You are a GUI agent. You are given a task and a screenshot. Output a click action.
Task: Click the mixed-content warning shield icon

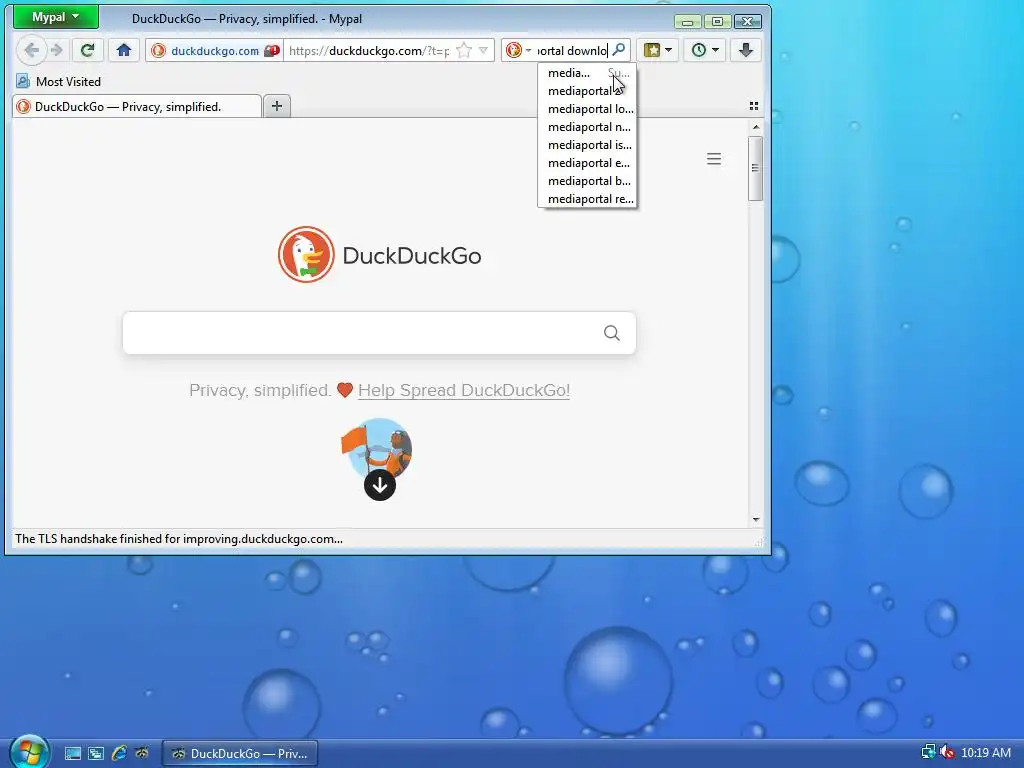click(x=272, y=50)
